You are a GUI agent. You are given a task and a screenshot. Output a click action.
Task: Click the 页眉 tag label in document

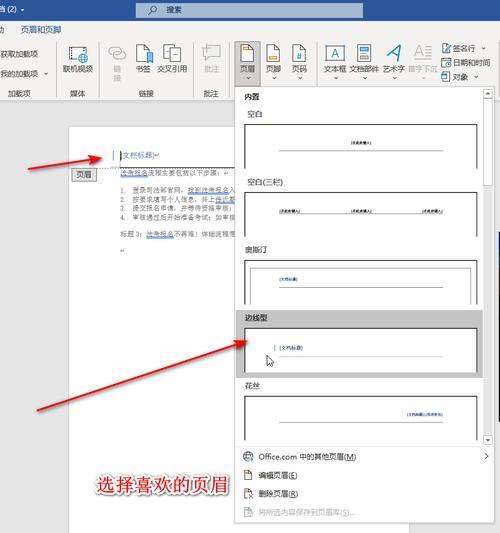click(84, 175)
